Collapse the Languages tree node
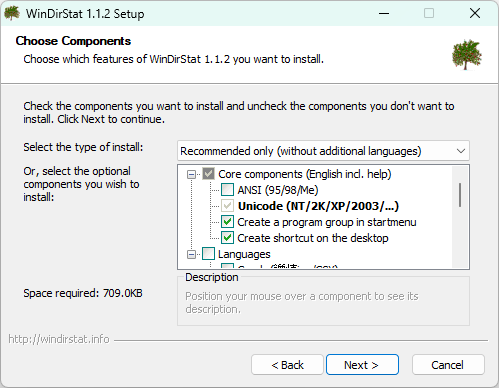The width and height of the screenshot is (499, 388). click(x=191, y=255)
